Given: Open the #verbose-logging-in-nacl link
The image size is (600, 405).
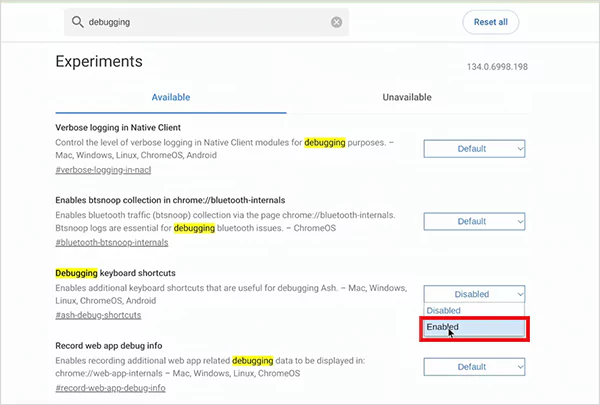Looking at the screenshot, I should (x=109, y=170).
